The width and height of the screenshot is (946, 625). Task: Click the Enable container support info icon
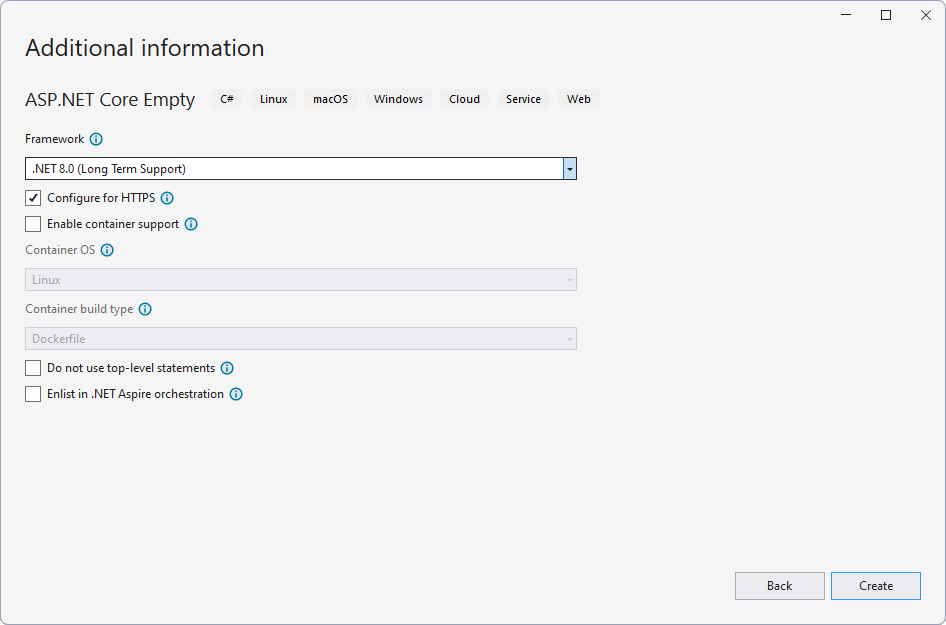[x=190, y=224]
